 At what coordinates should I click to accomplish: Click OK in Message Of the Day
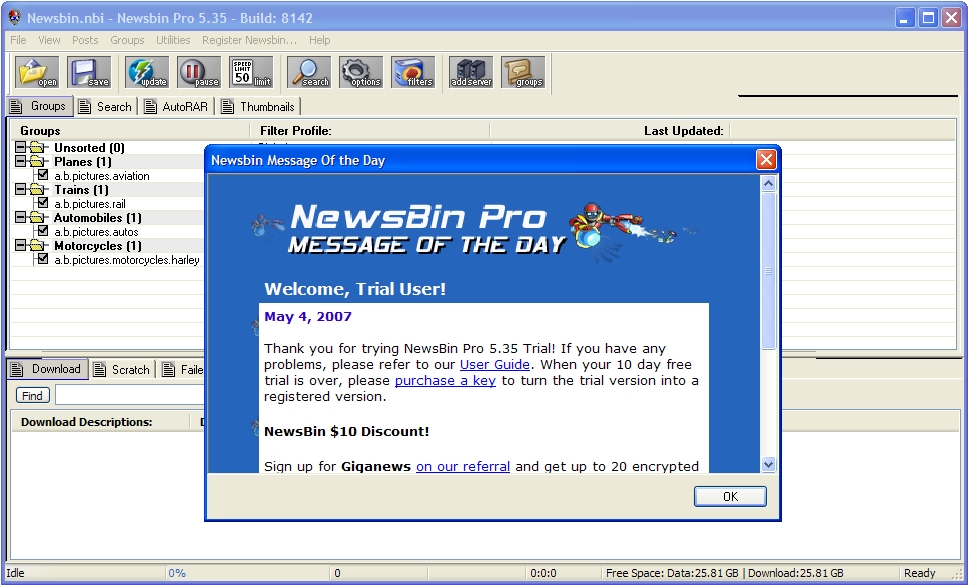730,496
